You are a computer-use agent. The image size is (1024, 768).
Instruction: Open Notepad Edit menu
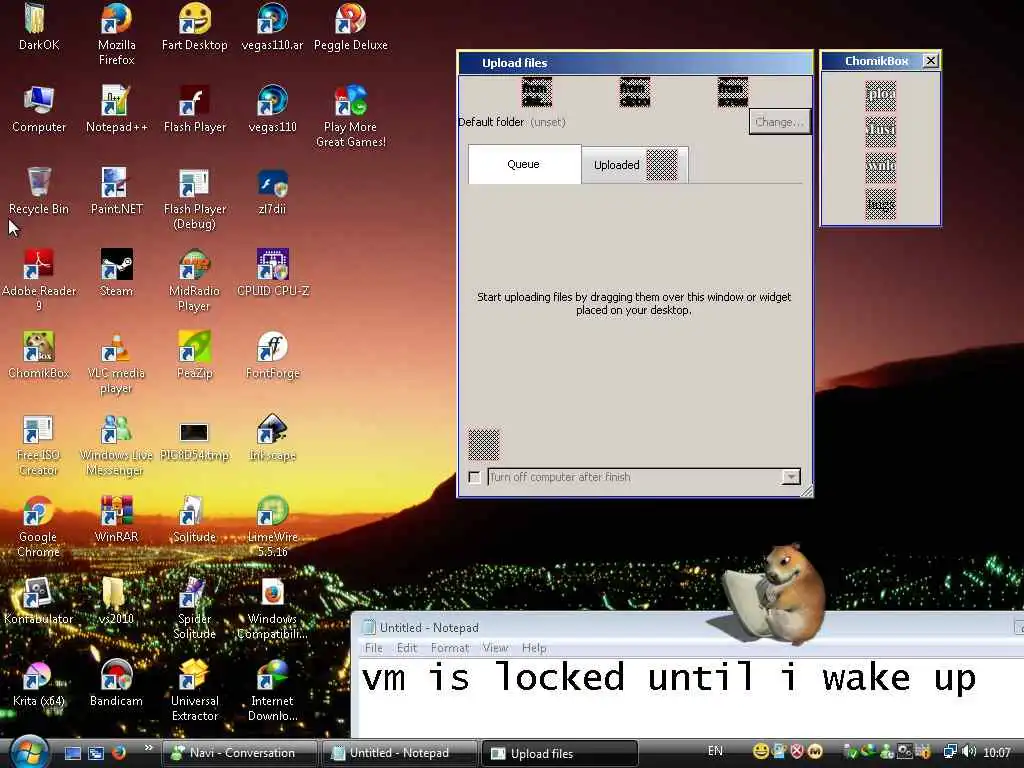[406, 648]
